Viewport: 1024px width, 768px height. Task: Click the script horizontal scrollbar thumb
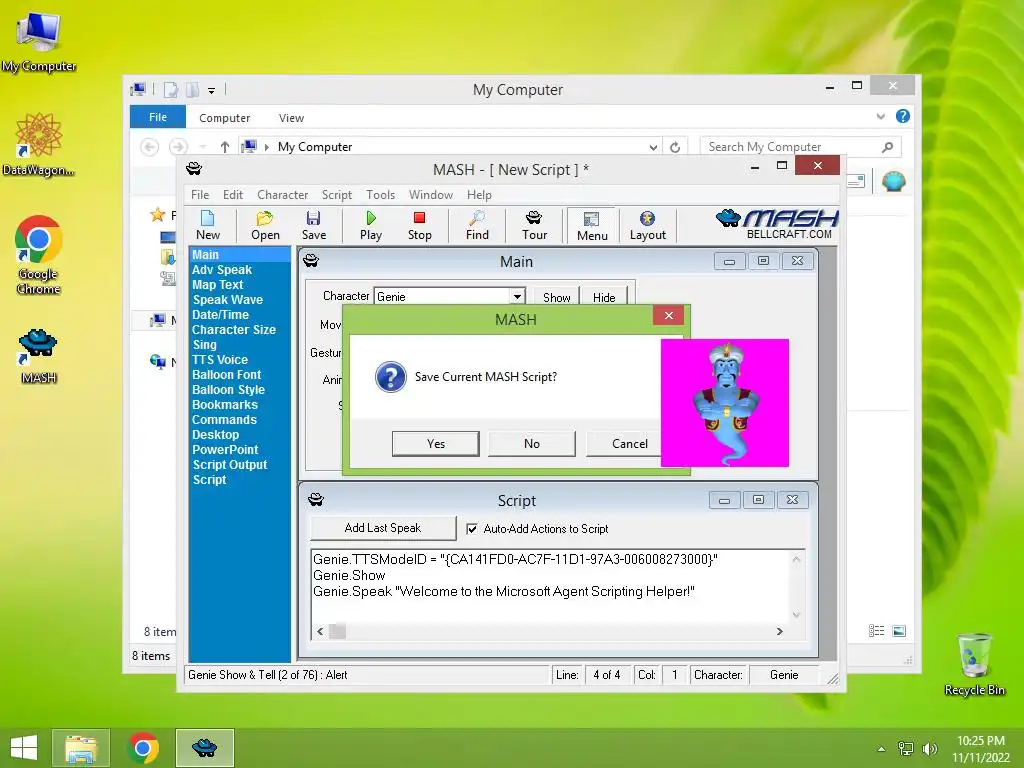tap(337, 632)
